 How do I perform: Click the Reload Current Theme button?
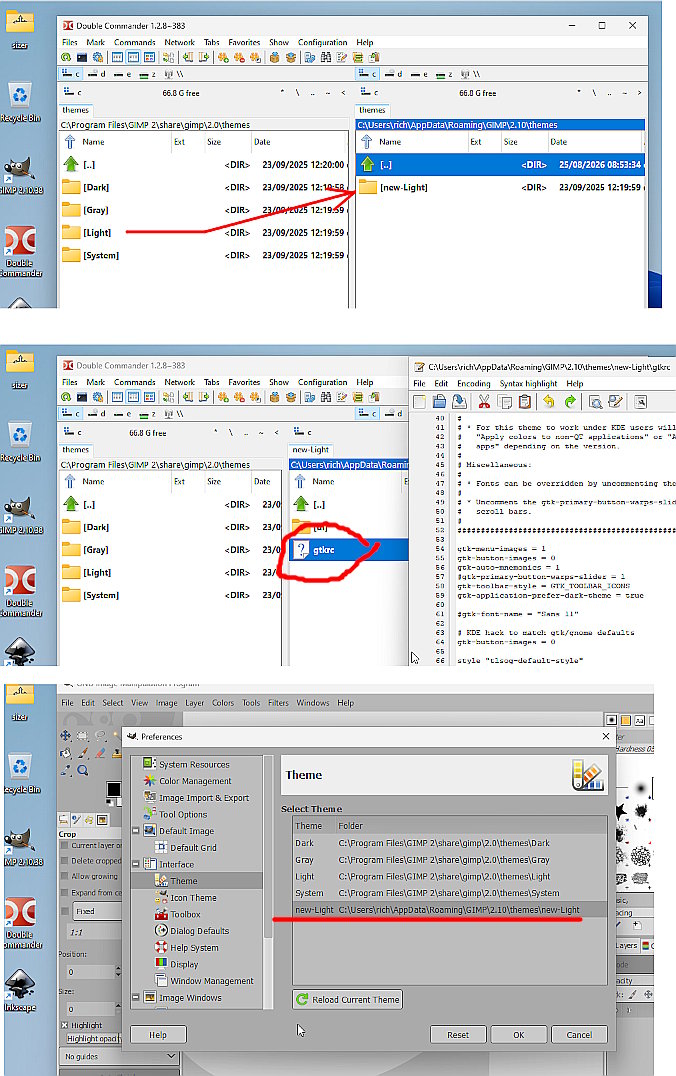(347, 999)
